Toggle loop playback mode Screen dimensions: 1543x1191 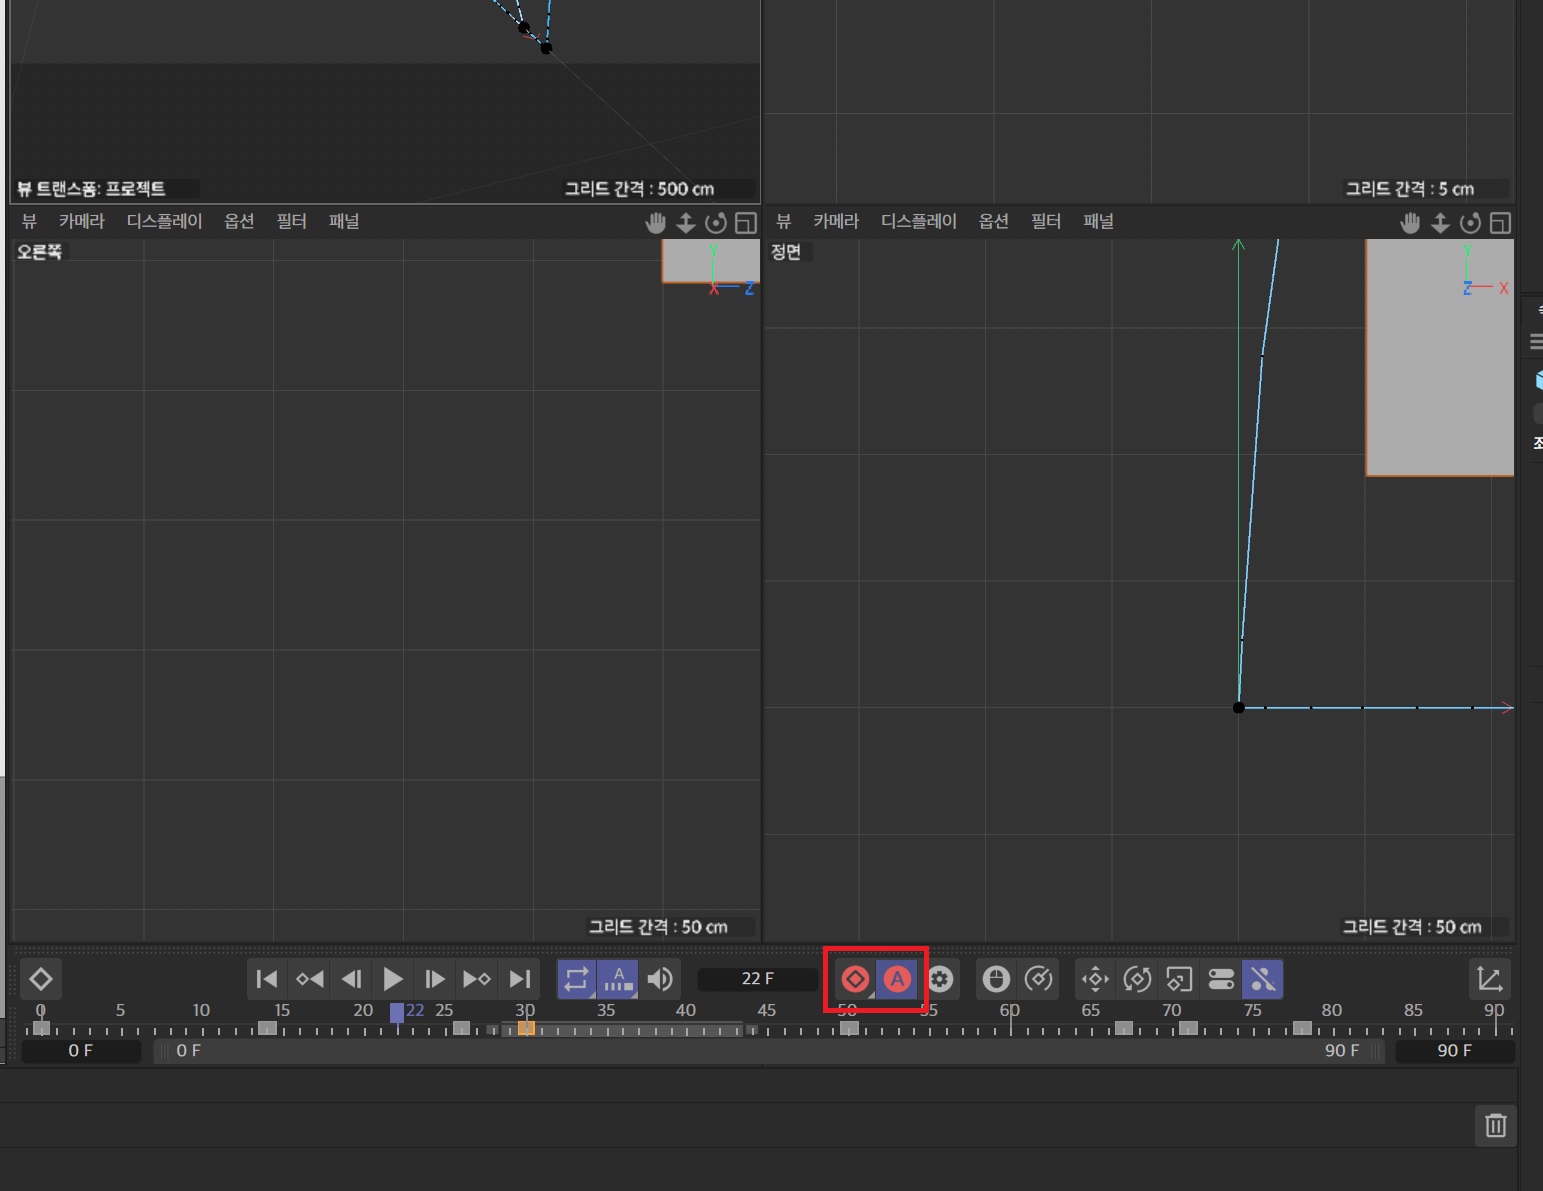[x=576, y=979]
